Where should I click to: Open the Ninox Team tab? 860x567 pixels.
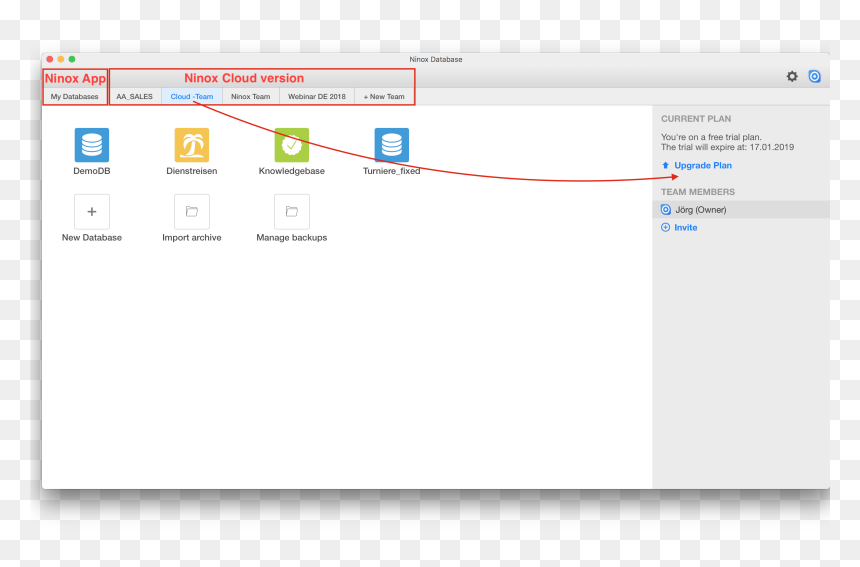pyautogui.click(x=251, y=97)
